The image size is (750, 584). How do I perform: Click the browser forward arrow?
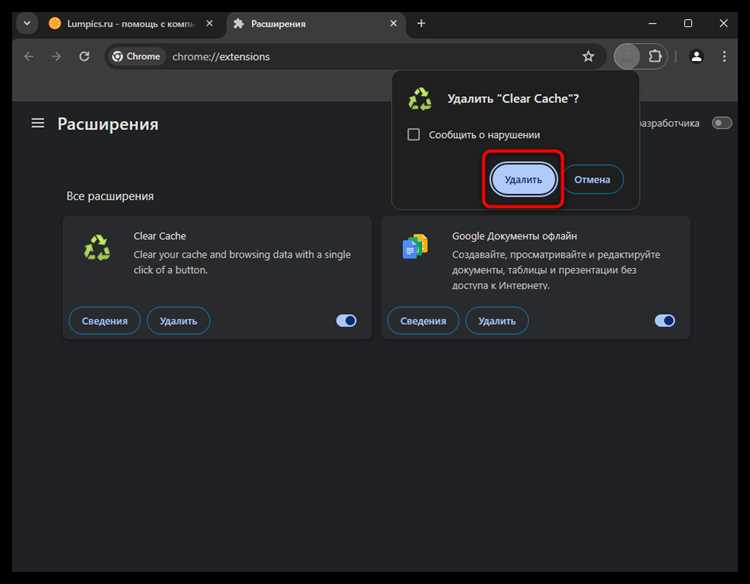56,56
